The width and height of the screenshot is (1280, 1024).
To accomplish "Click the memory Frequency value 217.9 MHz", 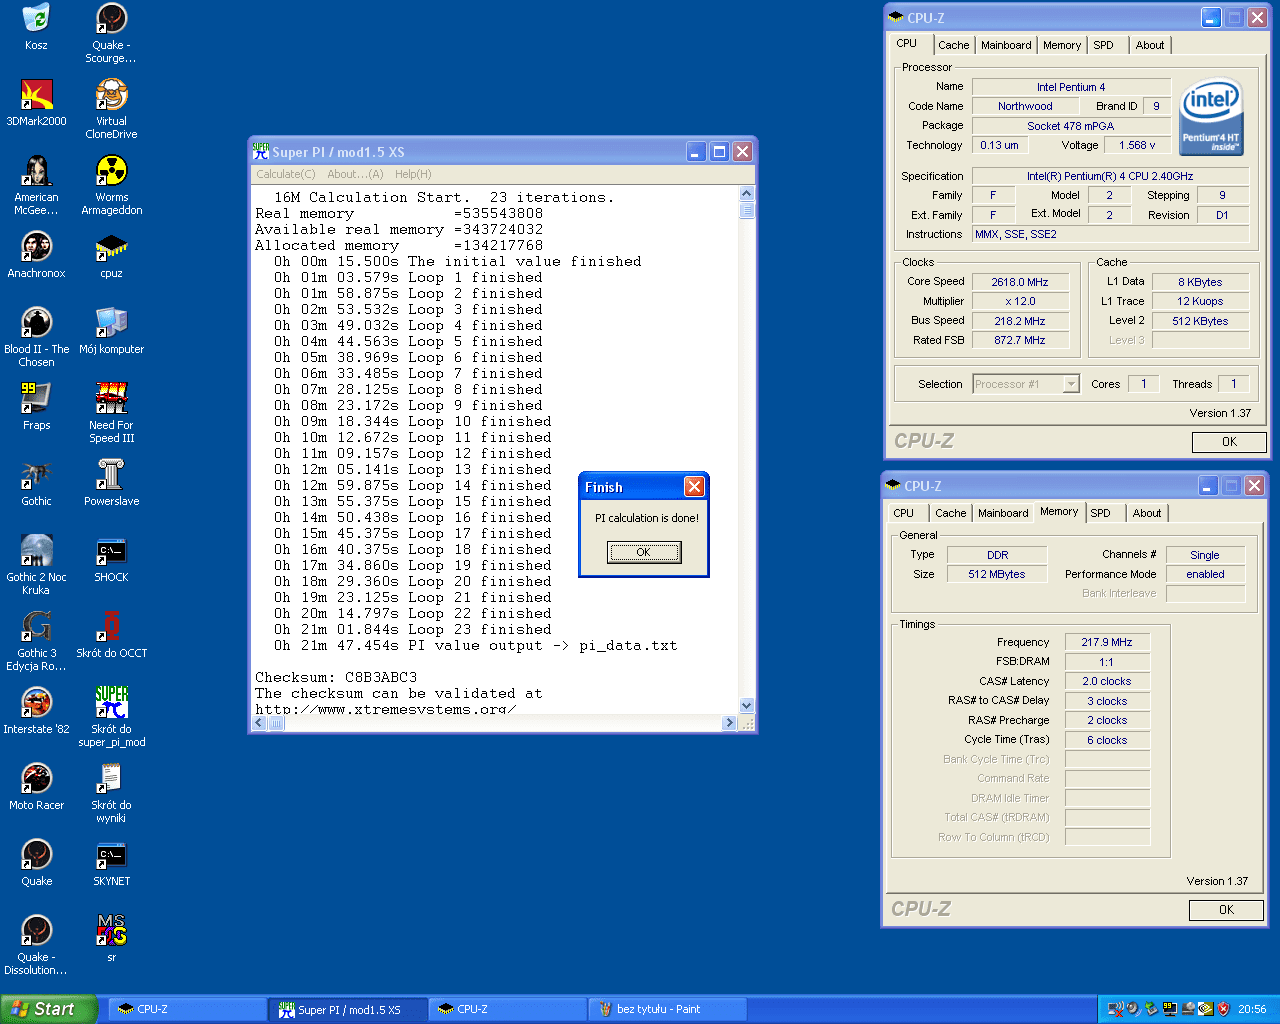I will click(1107, 642).
